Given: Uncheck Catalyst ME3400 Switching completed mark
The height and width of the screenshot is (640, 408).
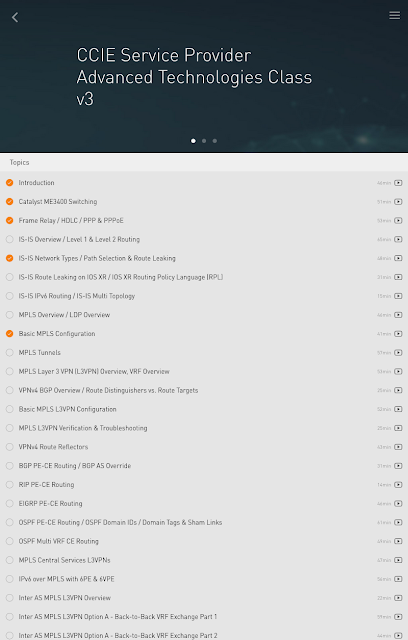Looking at the screenshot, I should pos(9,201).
